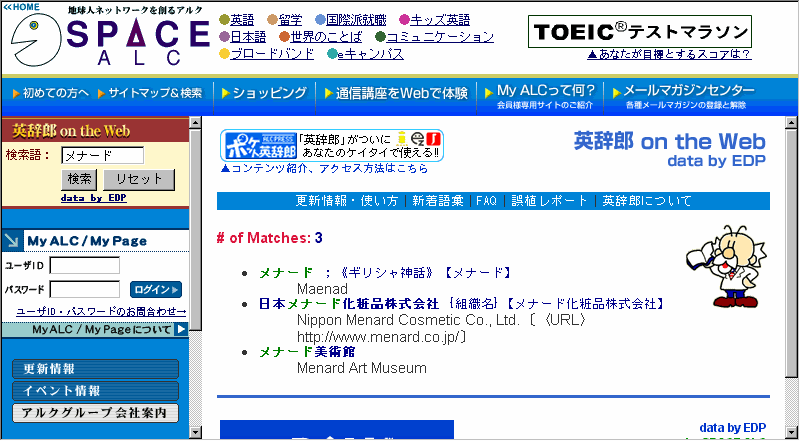Click the Poke 英辞郎 mobile banner icon
Screen dimensions: 800x441
(258, 145)
